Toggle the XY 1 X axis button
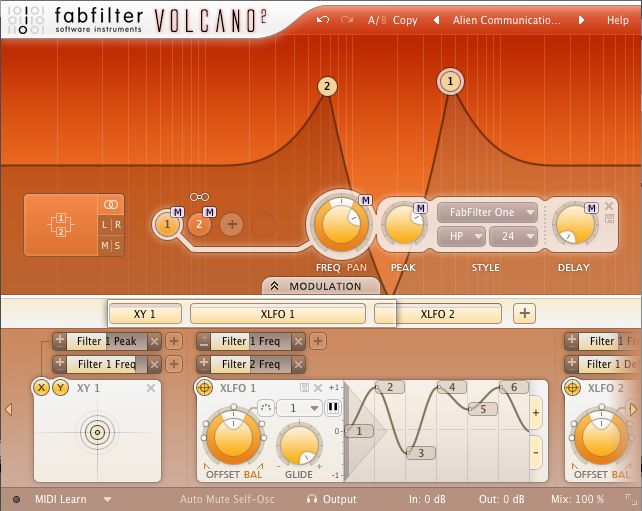The image size is (642, 511). [x=41, y=387]
